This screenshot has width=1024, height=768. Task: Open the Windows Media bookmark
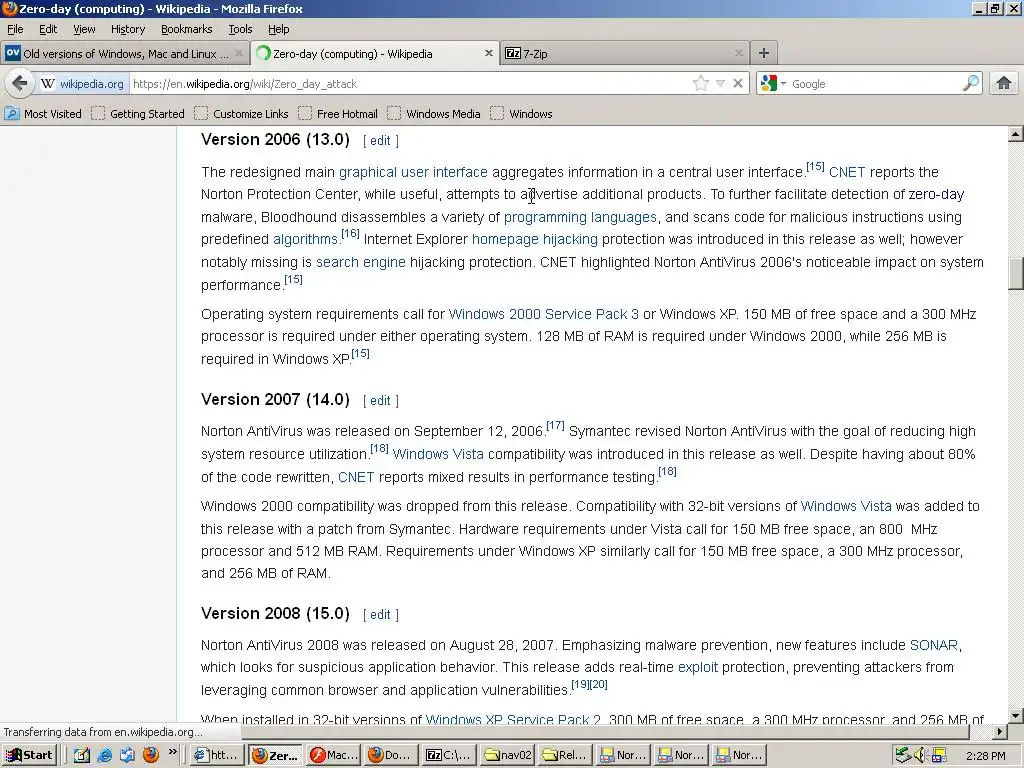coord(434,114)
